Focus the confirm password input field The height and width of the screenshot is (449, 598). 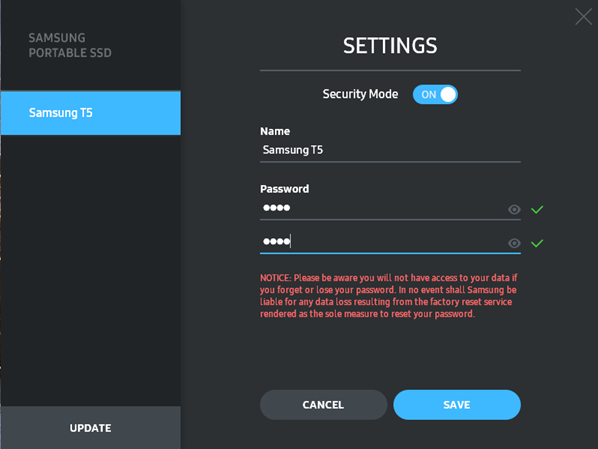coord(383,242)
